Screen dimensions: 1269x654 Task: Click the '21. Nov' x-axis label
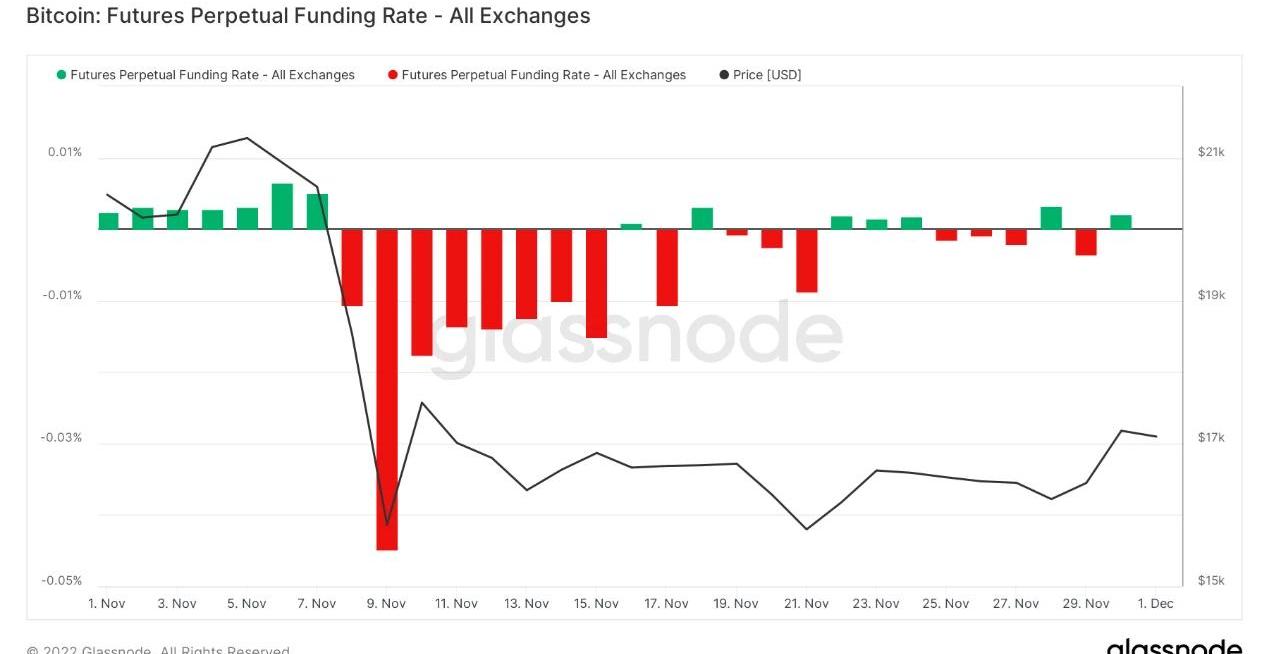[x=806, y=603]
